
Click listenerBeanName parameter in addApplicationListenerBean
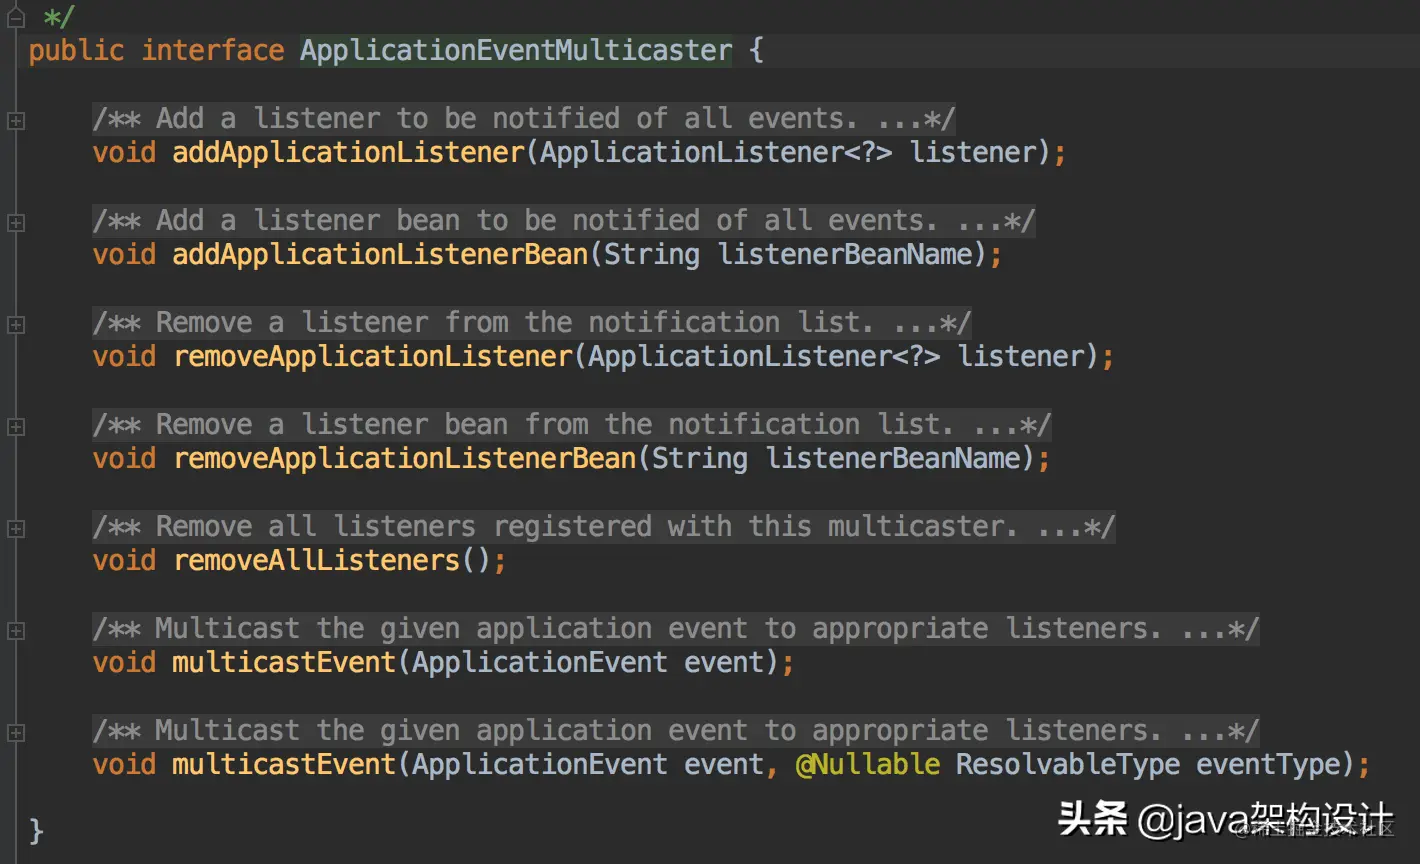846,255
